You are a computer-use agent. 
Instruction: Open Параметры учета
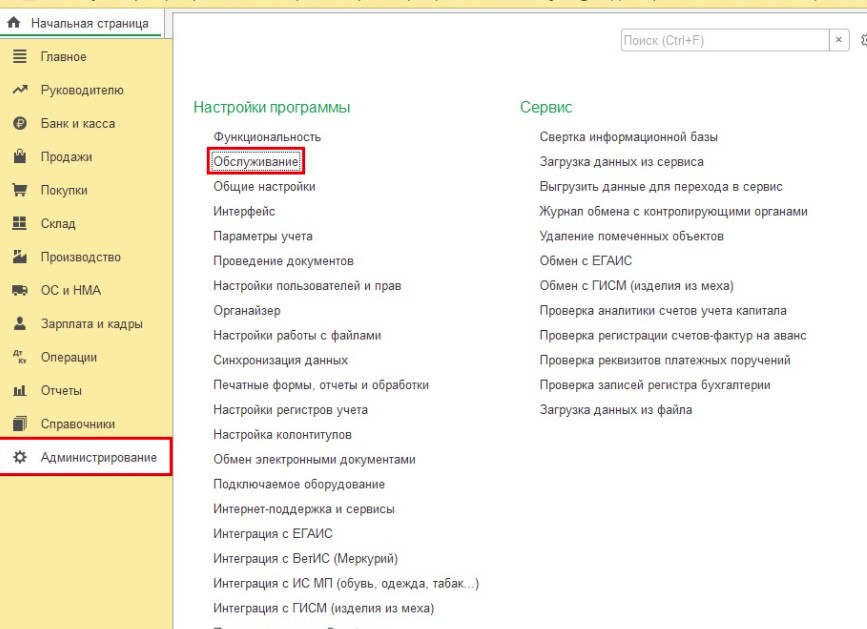(263, 236)
